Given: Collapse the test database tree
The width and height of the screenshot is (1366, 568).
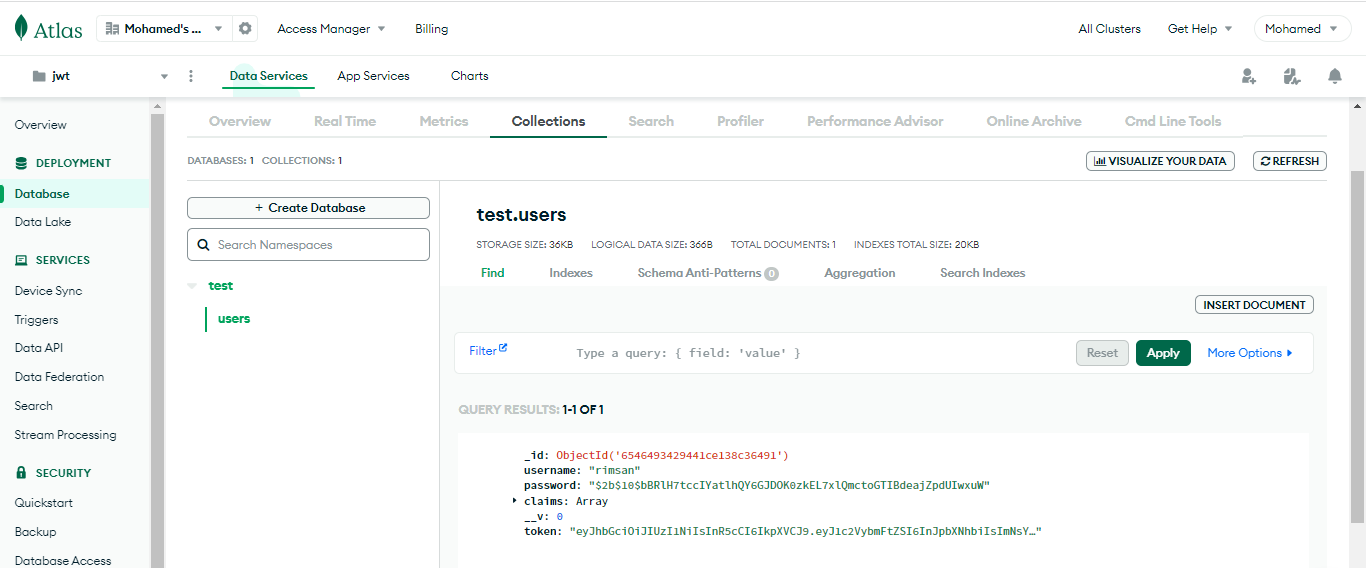Looking at the screenshot, I should coord(192,286).
